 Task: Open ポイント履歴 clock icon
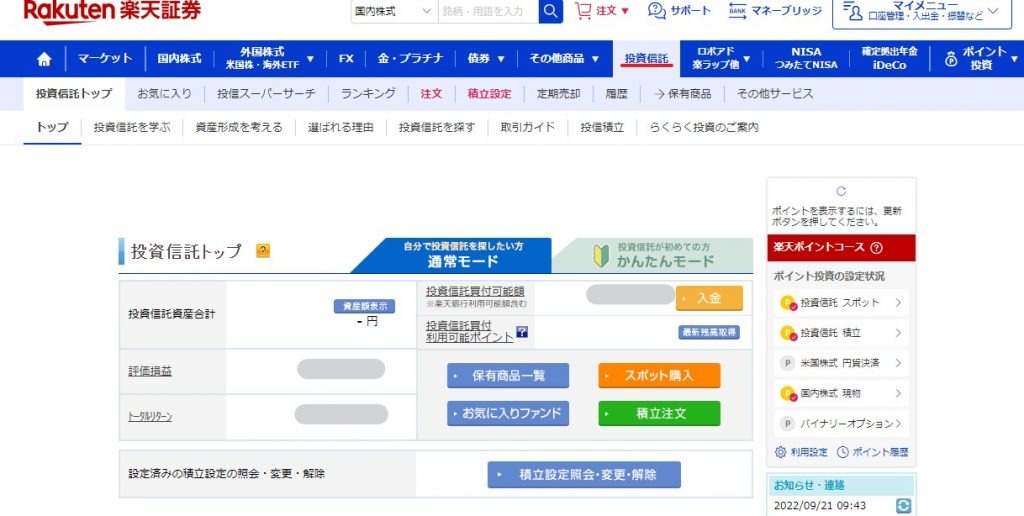pos(842,452)
